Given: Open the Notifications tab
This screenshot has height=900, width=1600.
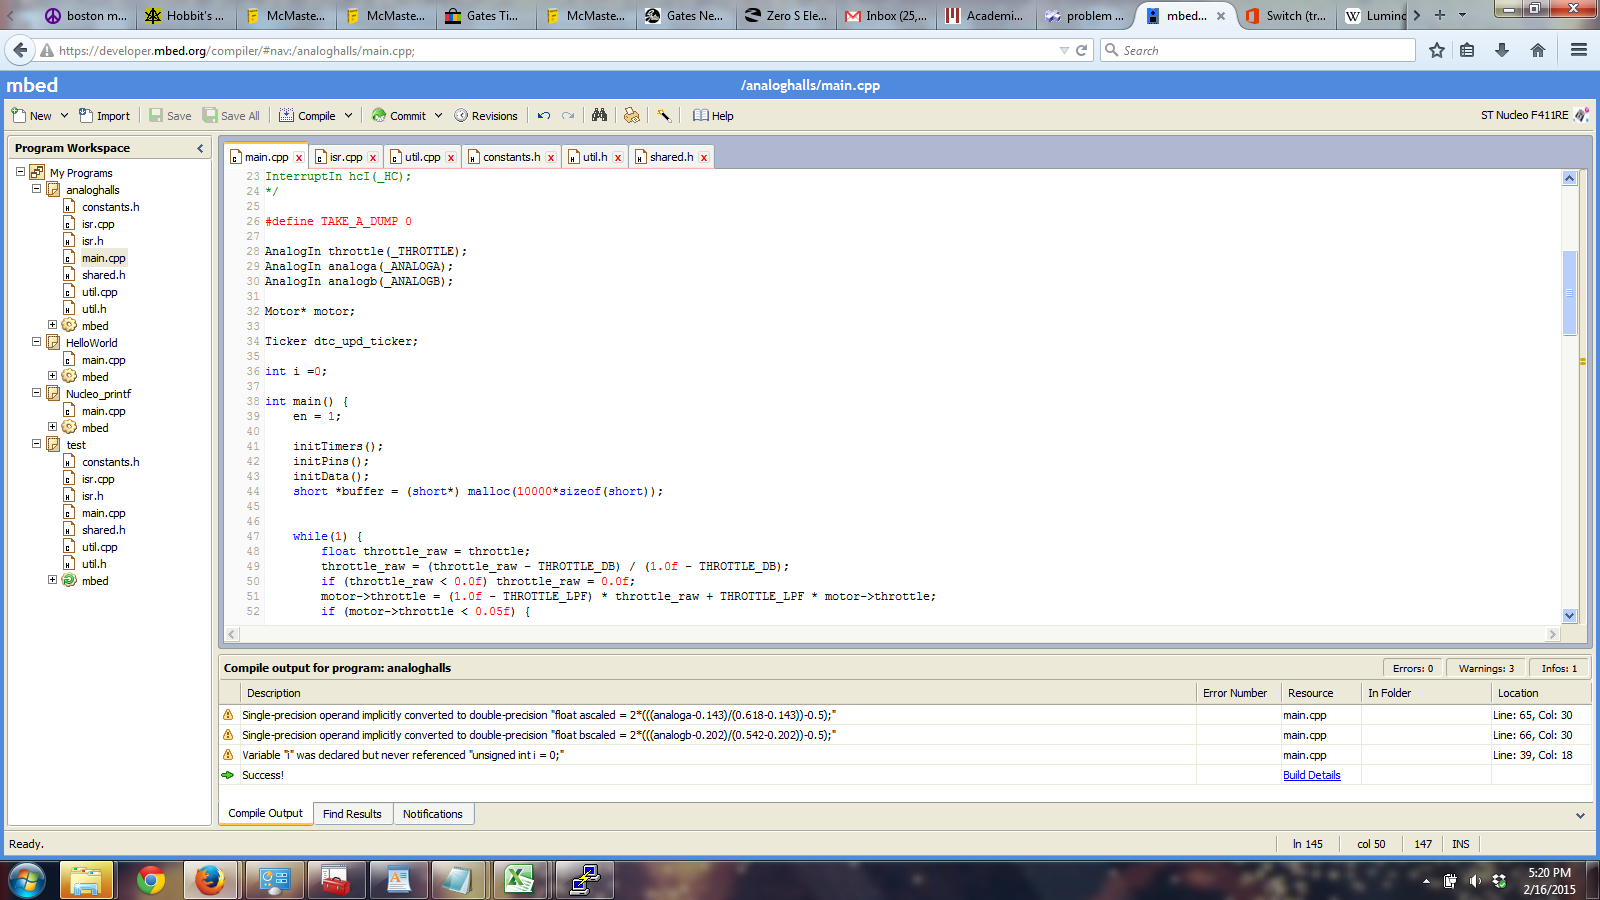Looking at the screenshot, I should [x=433, y=814].
